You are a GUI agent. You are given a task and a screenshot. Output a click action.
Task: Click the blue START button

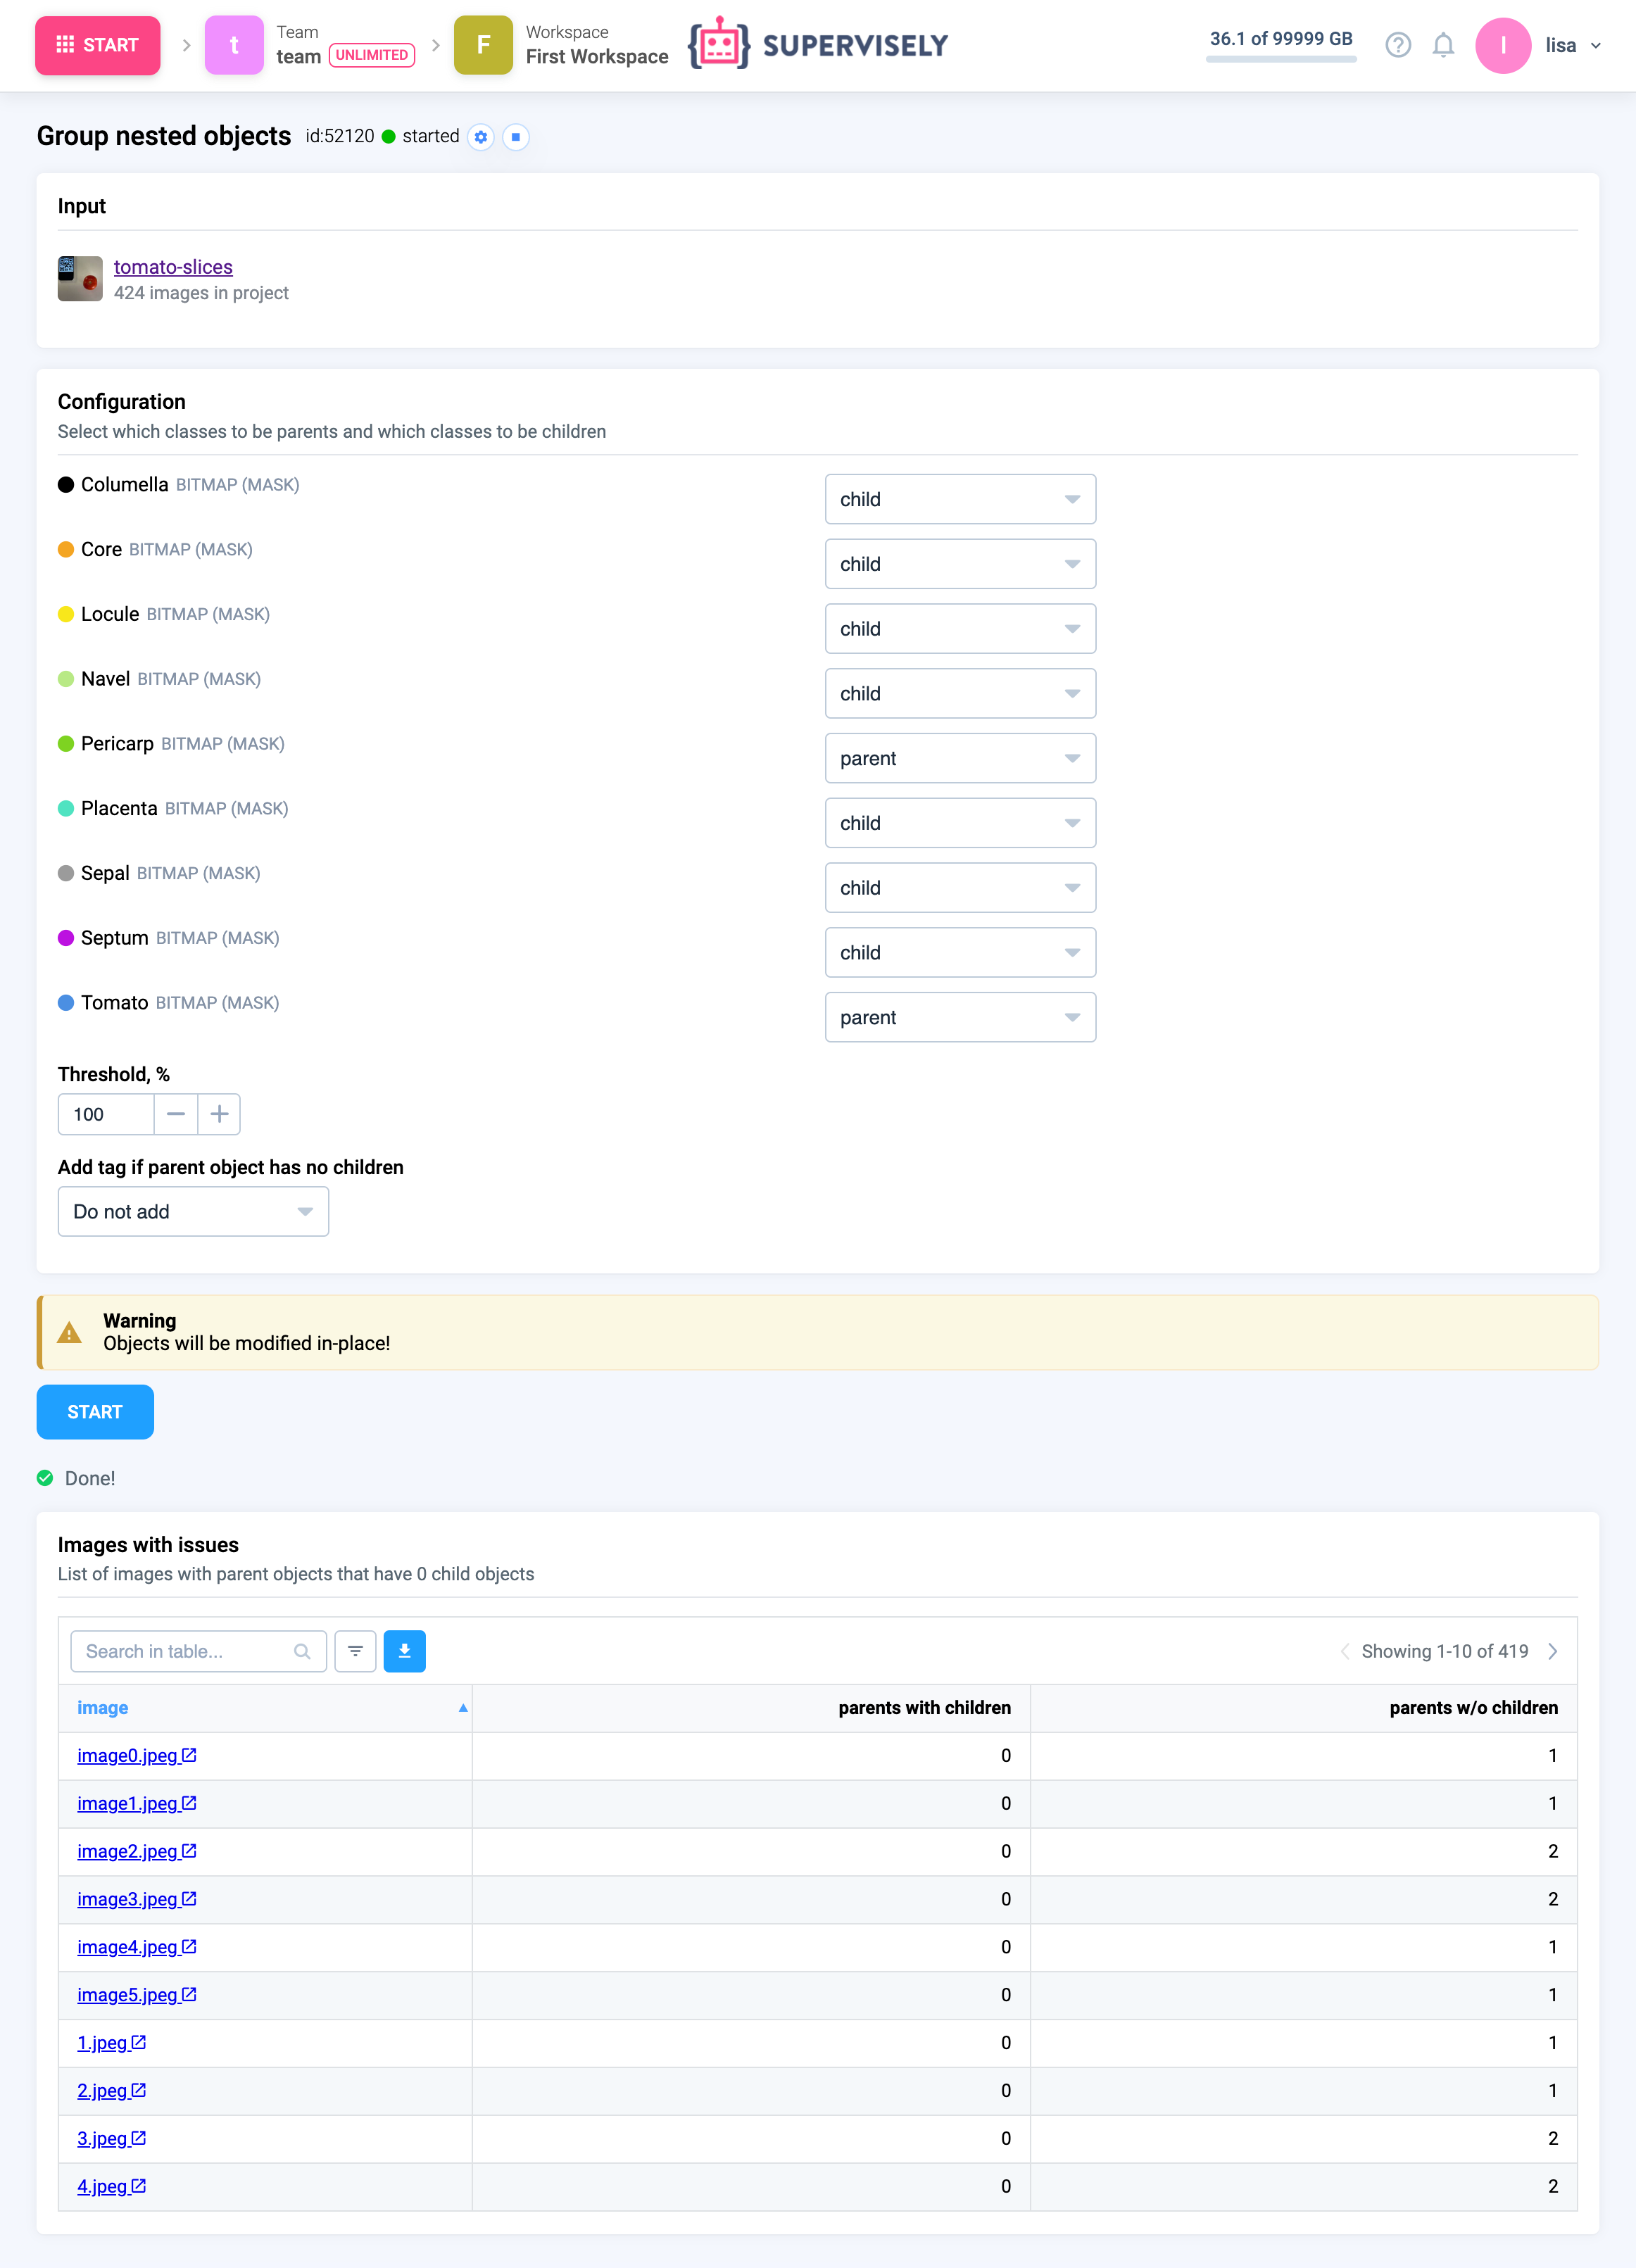click(x=95, y=1411)
